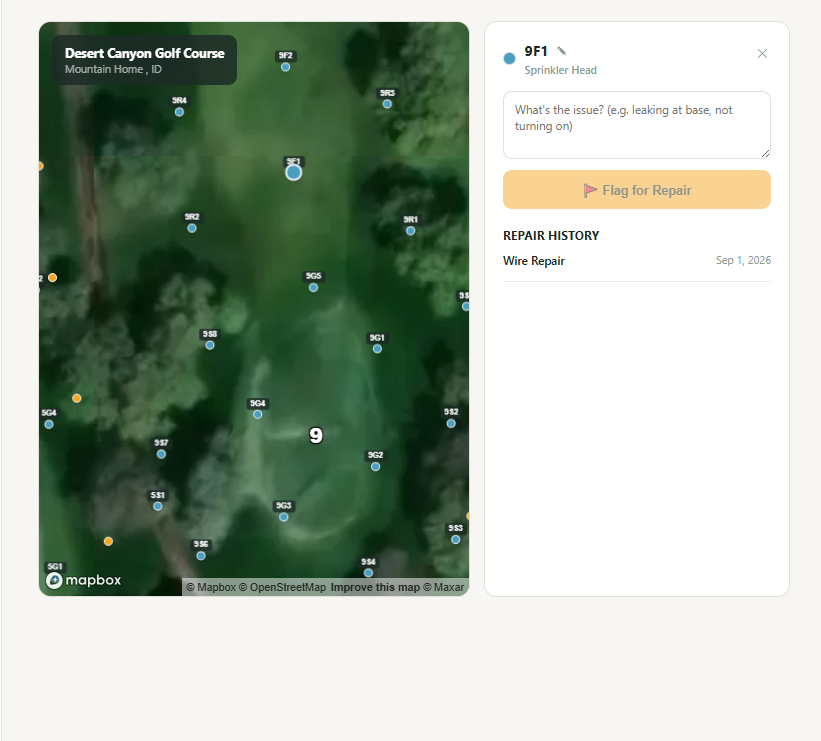
Task: Select the 9S2 sprinkler marker
Action: pyautogui.click(x=451, y=424)
